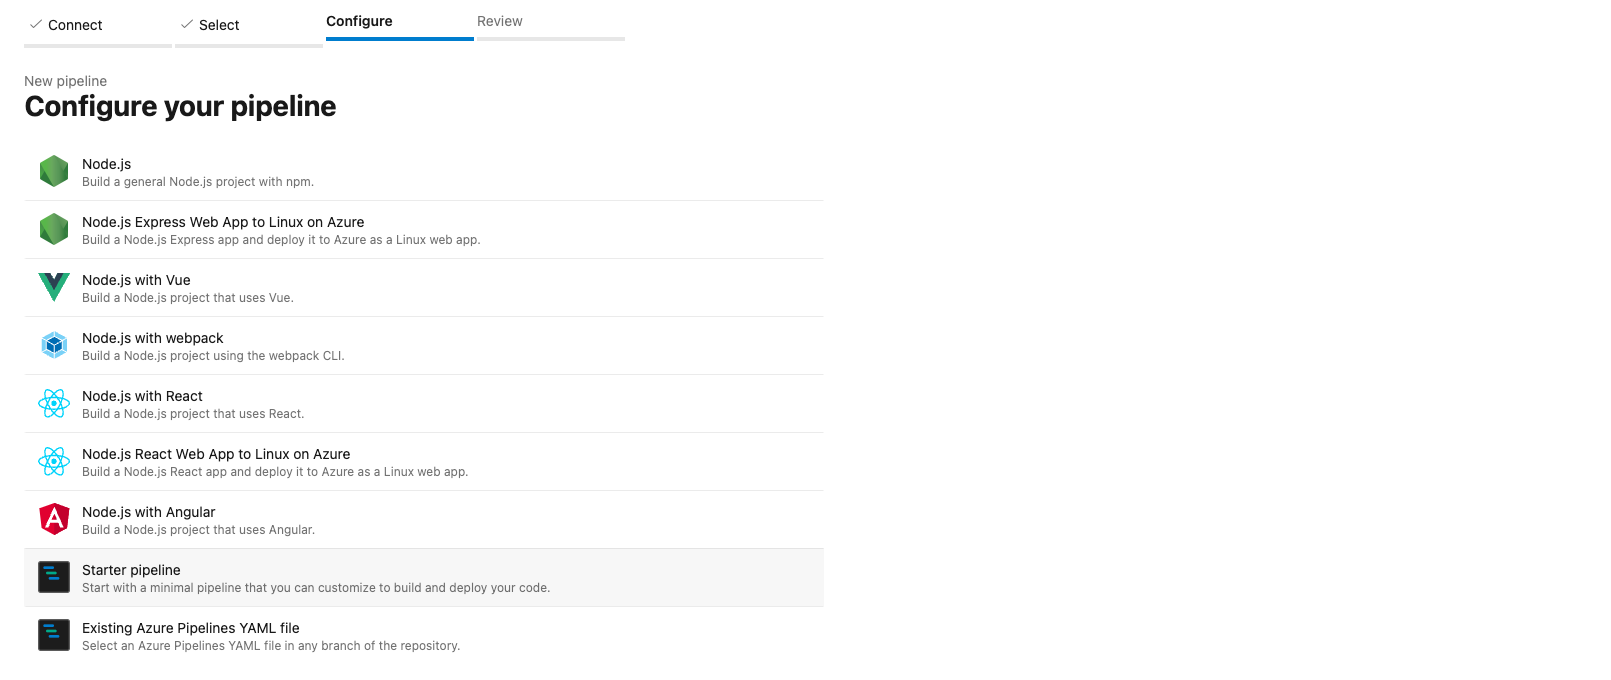Choose Node.js Express Web App to Linux on Azure
The height and width of the screenshot is (680, 1611).
coord(424,230)
